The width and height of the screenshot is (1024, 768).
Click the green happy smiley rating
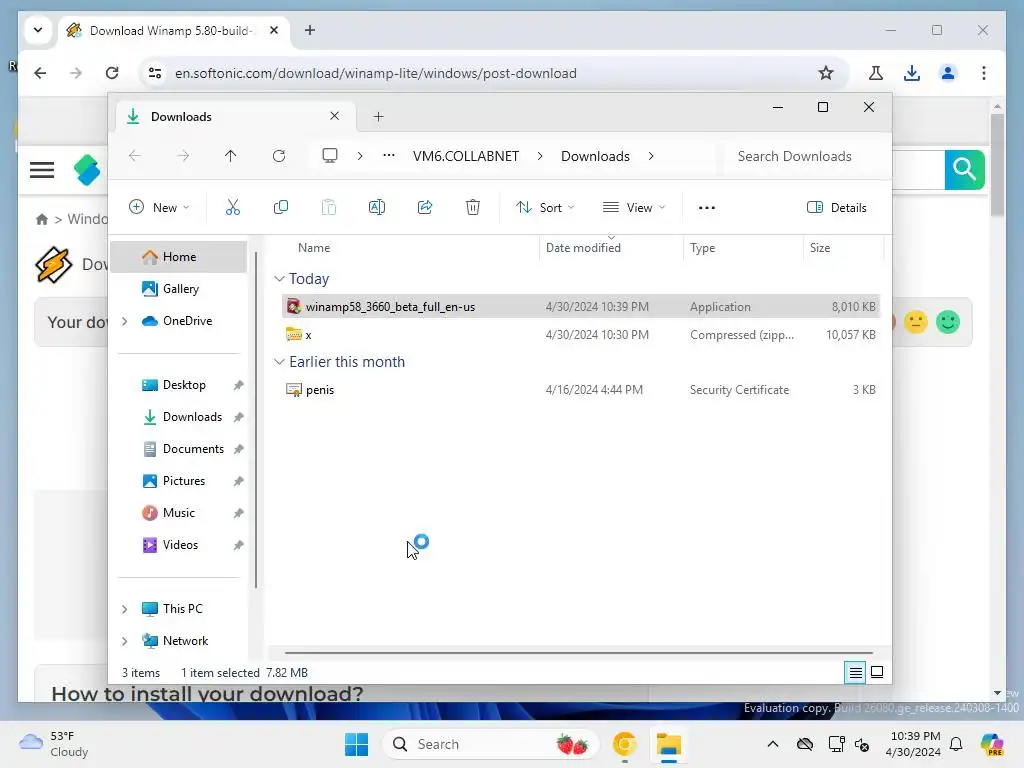[948, 322]
